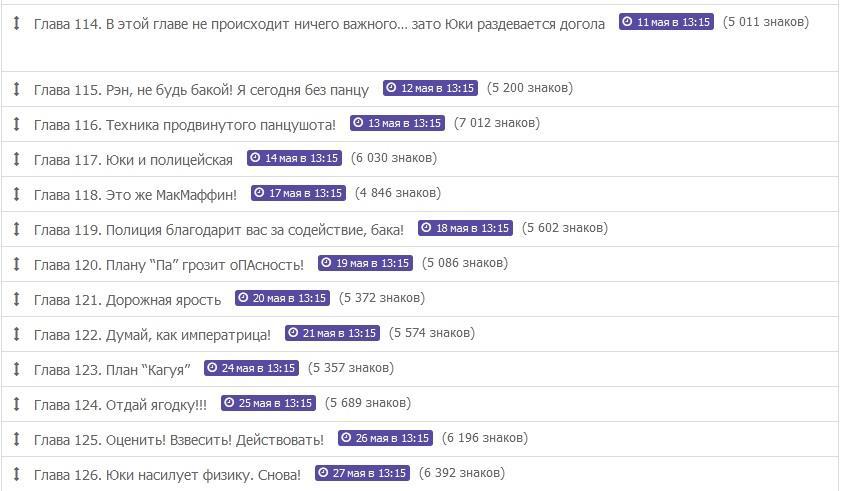This screenshot has height=491, width=845.
Task: Click the sort arrow icon for Глава 120
Action: click(x=16, y=264)
